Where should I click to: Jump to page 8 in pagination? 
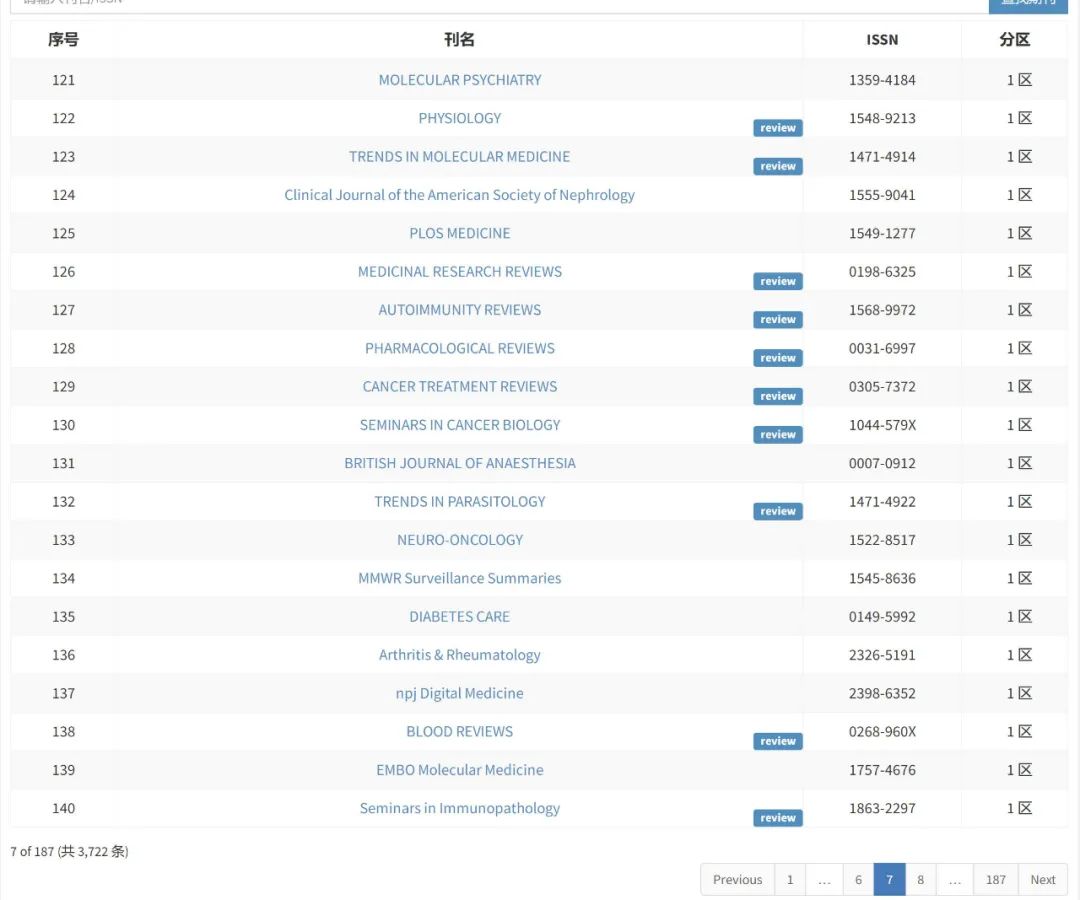pos(920,880)
